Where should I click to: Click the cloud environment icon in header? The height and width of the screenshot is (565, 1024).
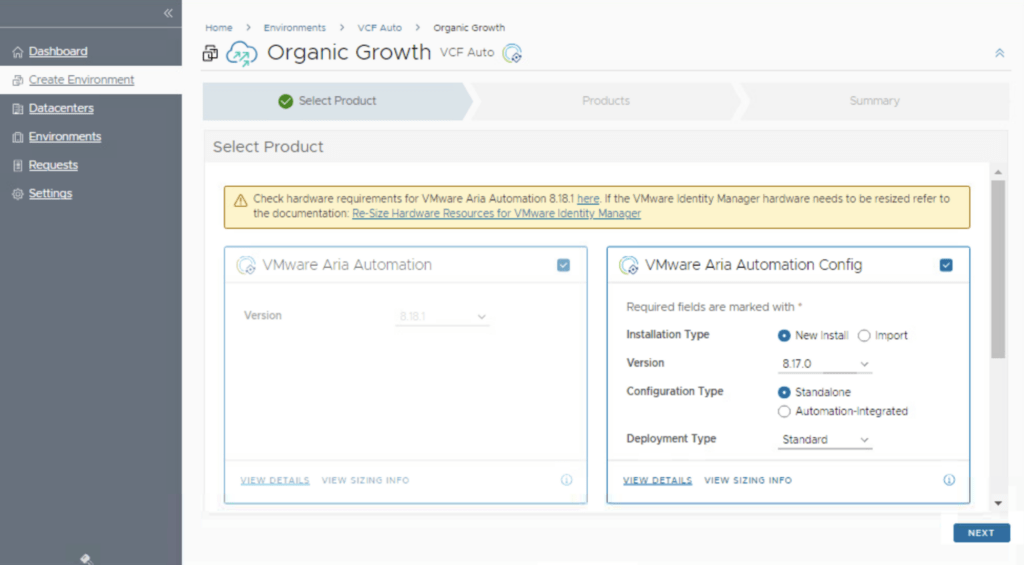click(241, 54)
